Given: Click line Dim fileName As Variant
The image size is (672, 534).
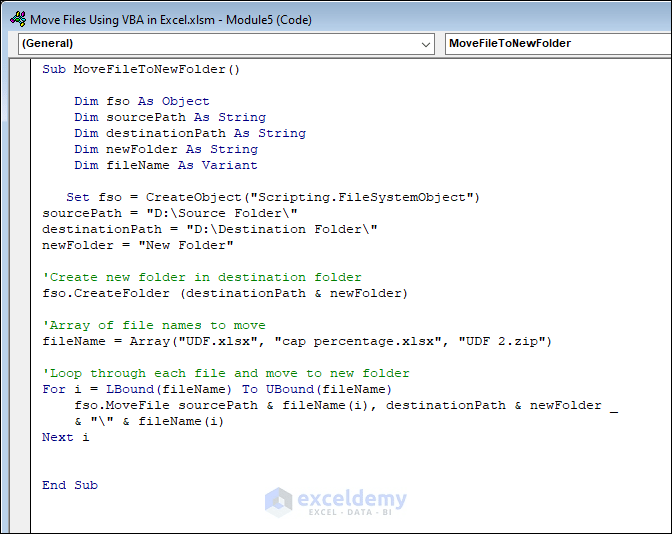Looking at the screenshot, I should click(x=166, y=165).
